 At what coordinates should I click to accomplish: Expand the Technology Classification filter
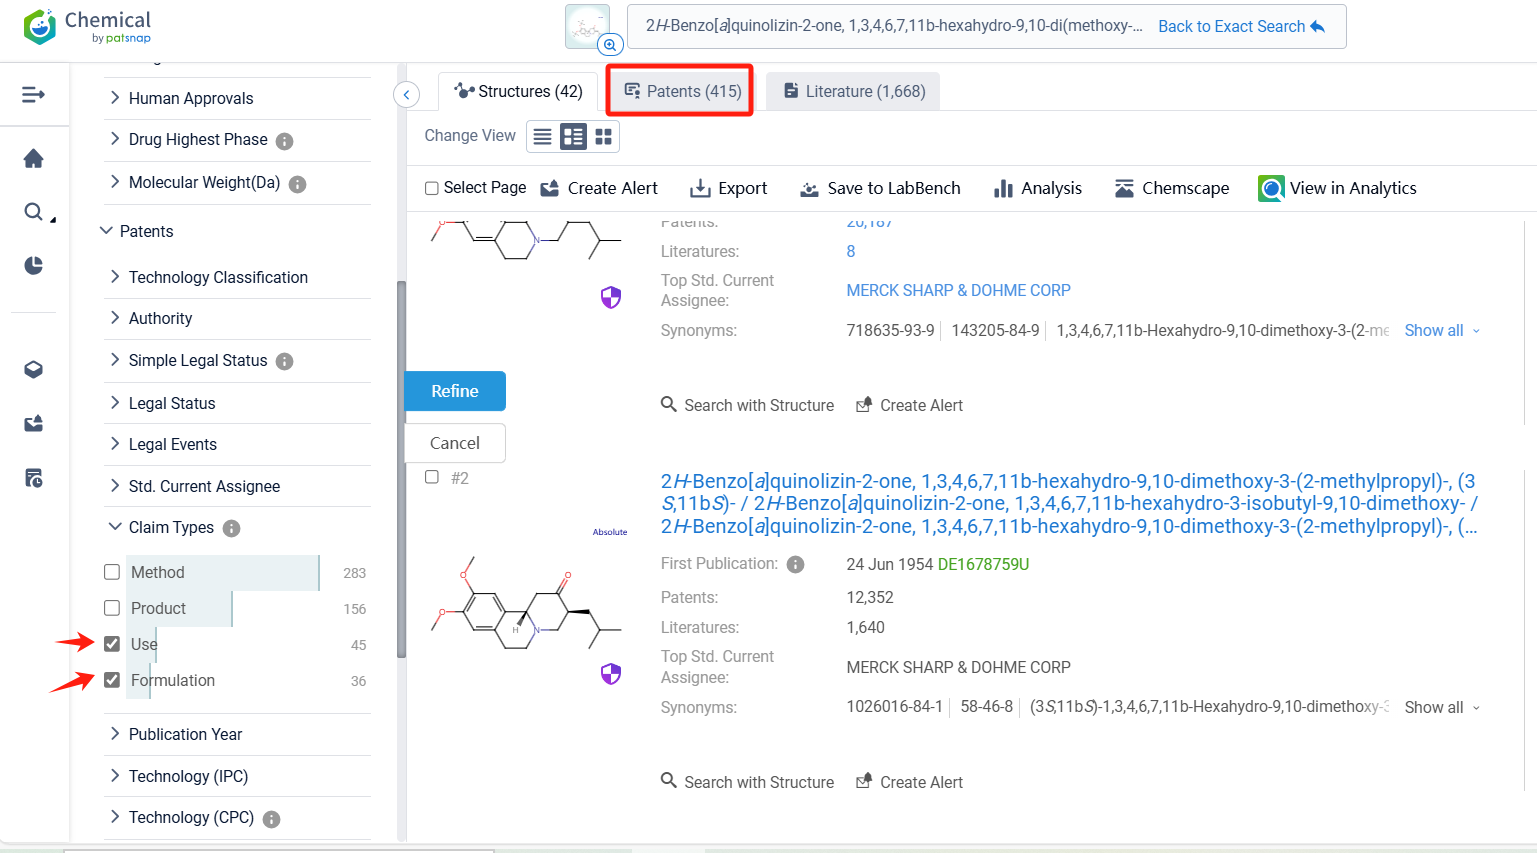click(217, 277)
